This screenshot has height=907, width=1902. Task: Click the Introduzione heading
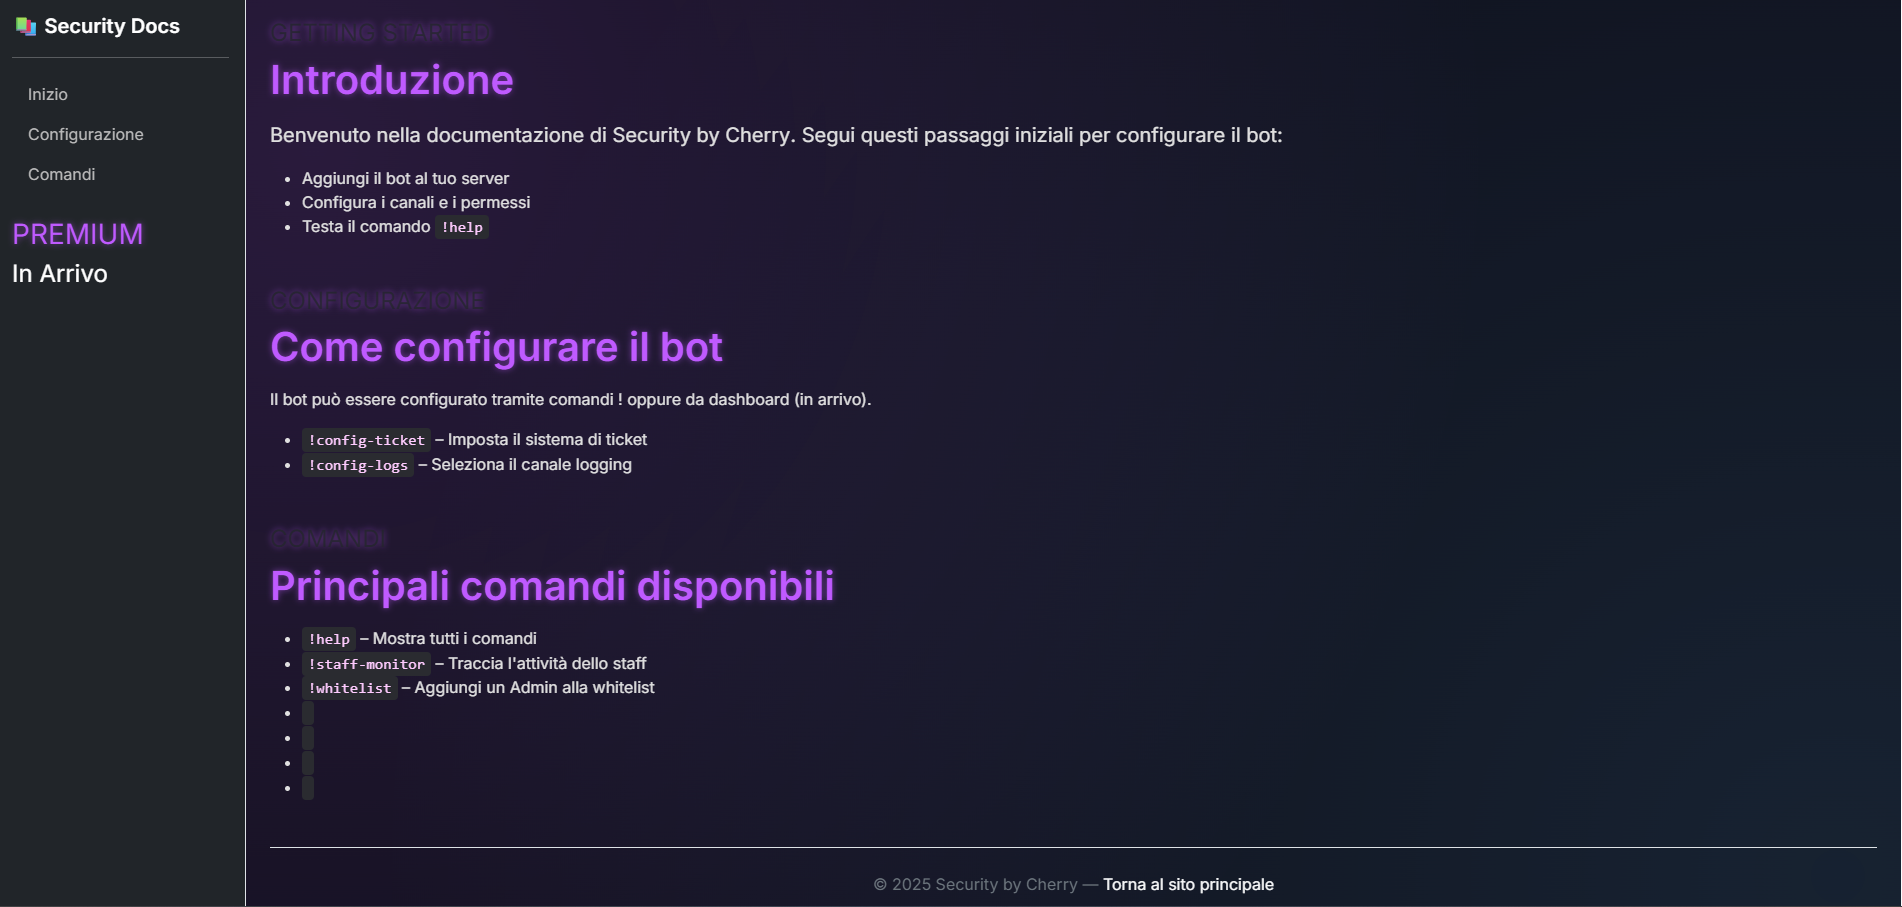[x=392, y=80]
